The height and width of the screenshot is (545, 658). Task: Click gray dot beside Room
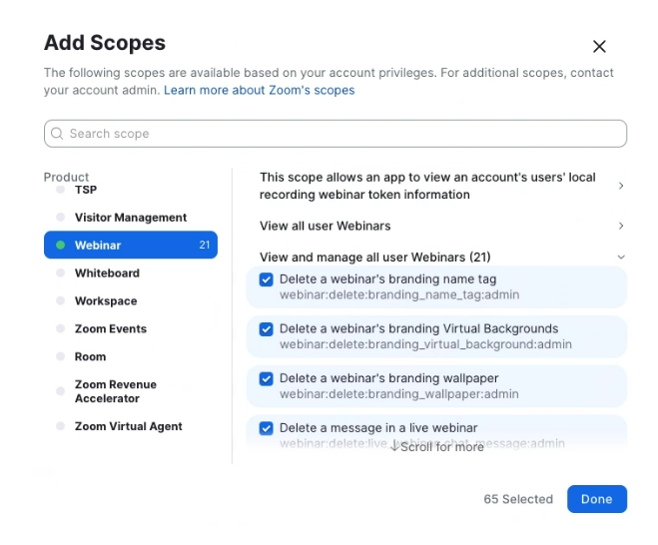pyautogui.click(x=60, y=357)
